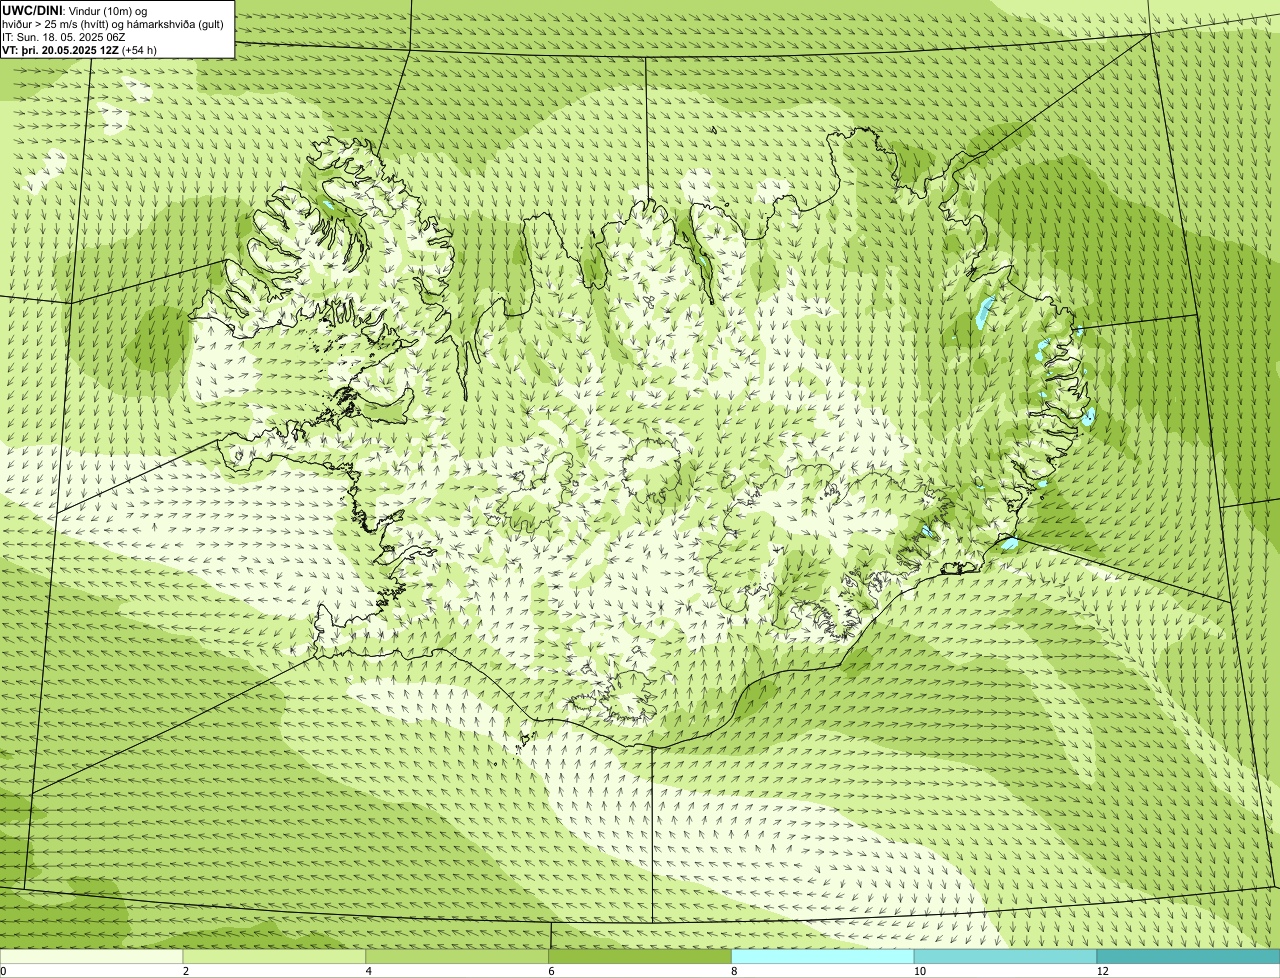The height and width of the screenshot is (978, 1280).
Task: Click the 6–8 m/s darker green legend segment
Action: 640,957
